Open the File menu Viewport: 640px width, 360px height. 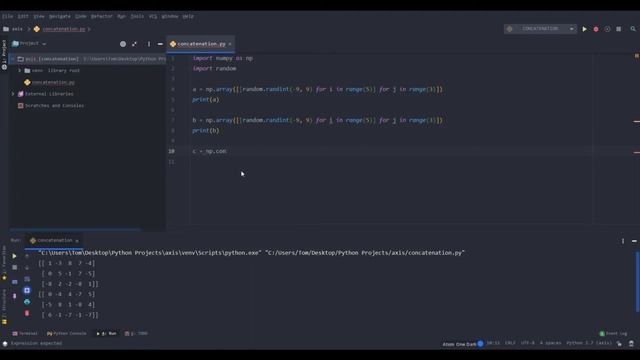pyautogui.click(x=7, y=16)
